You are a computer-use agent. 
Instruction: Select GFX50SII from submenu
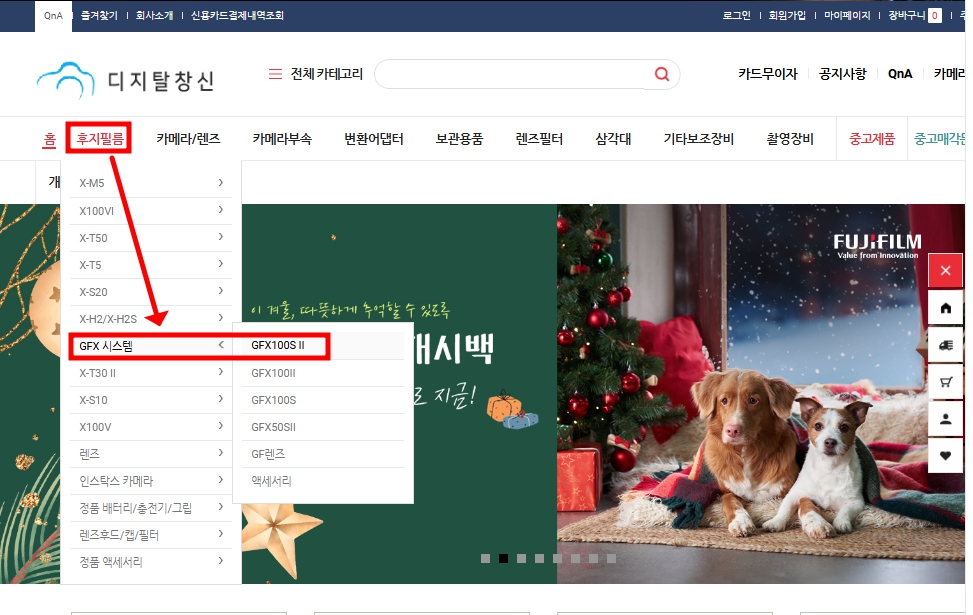coord(273,427)
